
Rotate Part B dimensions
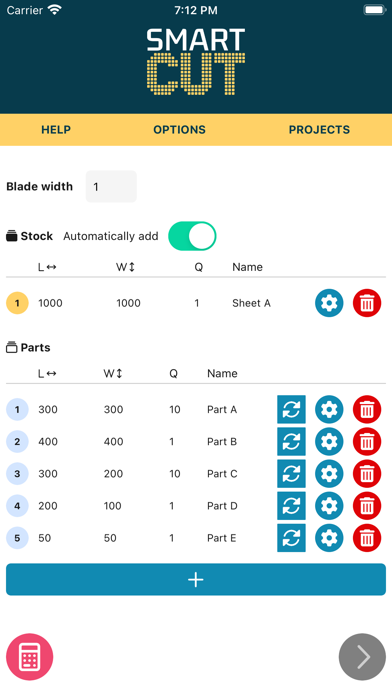[x=291, y=441]
